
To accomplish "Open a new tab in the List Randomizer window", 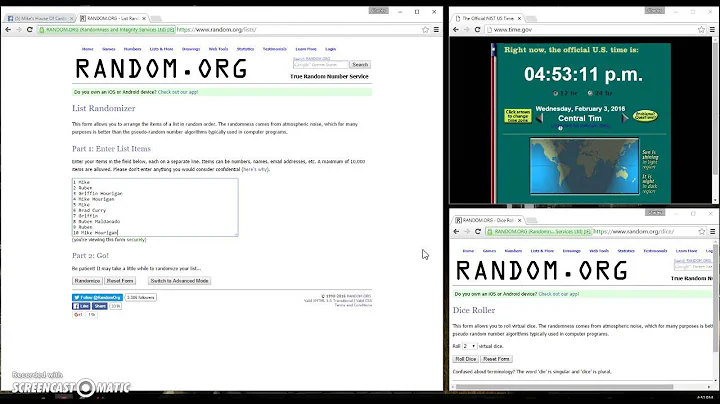I will 156,18.
